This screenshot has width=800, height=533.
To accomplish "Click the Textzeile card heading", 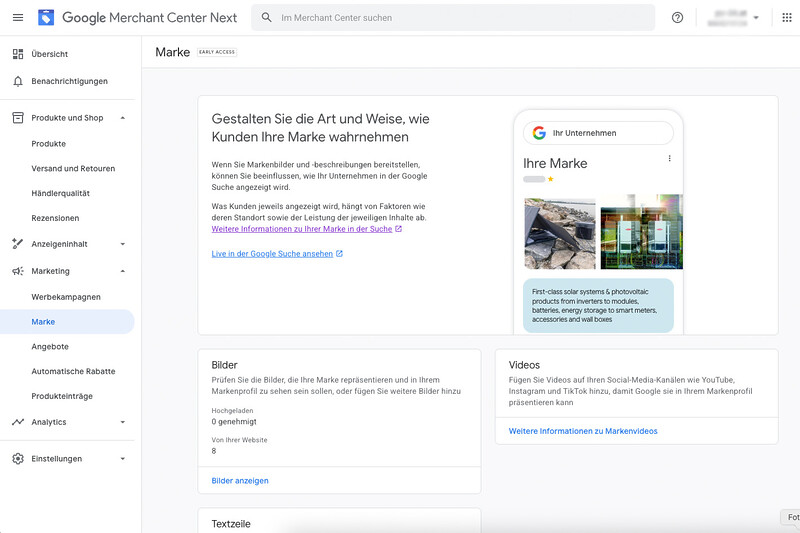I will point(231,524).
